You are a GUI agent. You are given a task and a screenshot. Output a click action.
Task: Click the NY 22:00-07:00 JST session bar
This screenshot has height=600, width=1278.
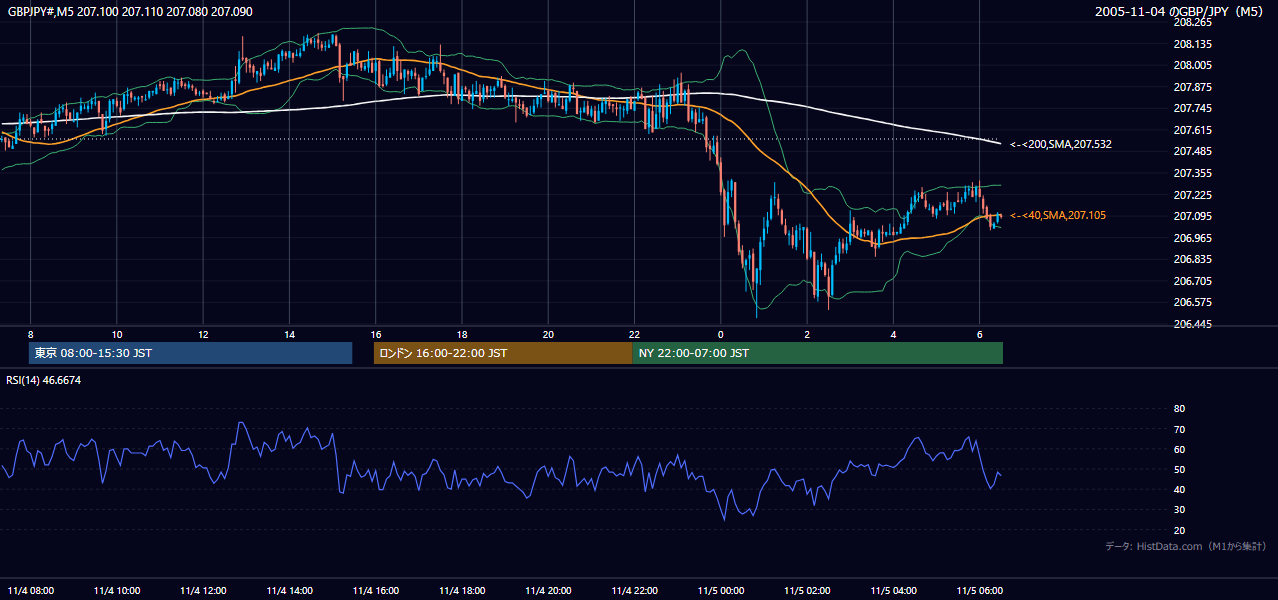tap(817, 353)
